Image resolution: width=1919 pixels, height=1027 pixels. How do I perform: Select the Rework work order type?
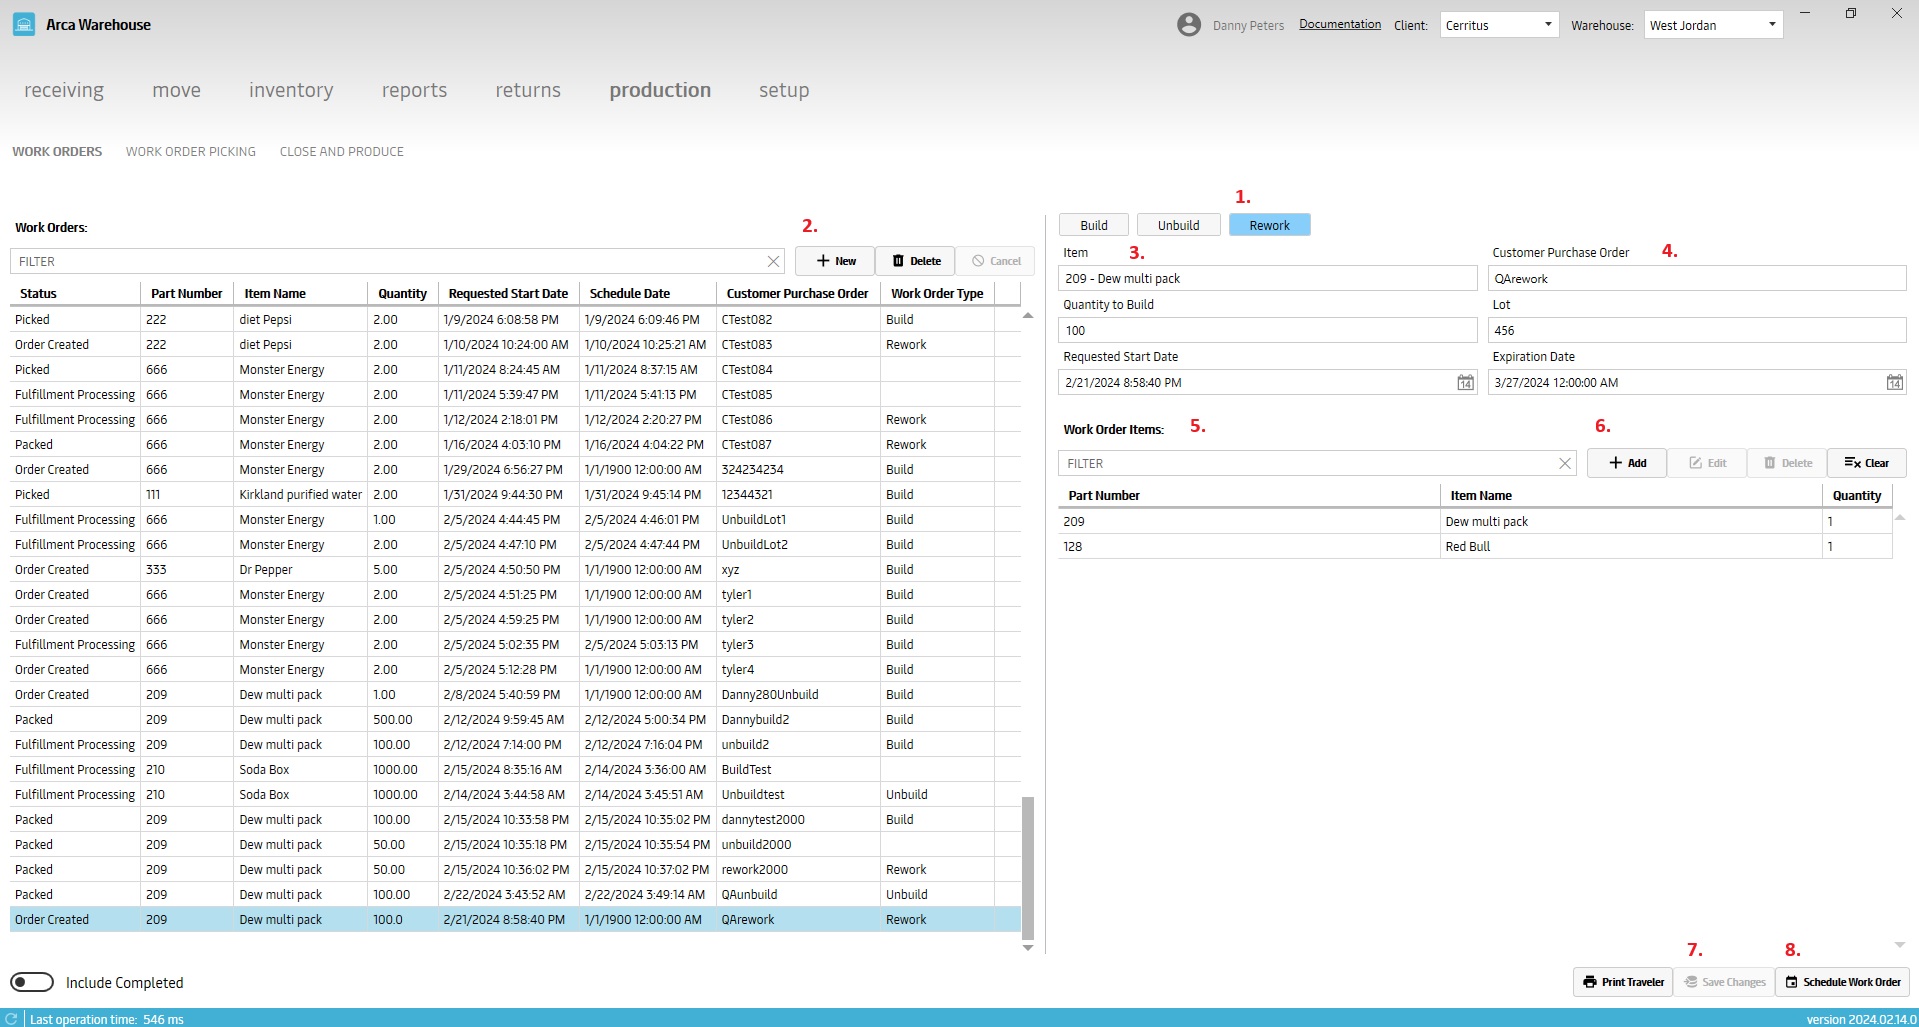1269,225
